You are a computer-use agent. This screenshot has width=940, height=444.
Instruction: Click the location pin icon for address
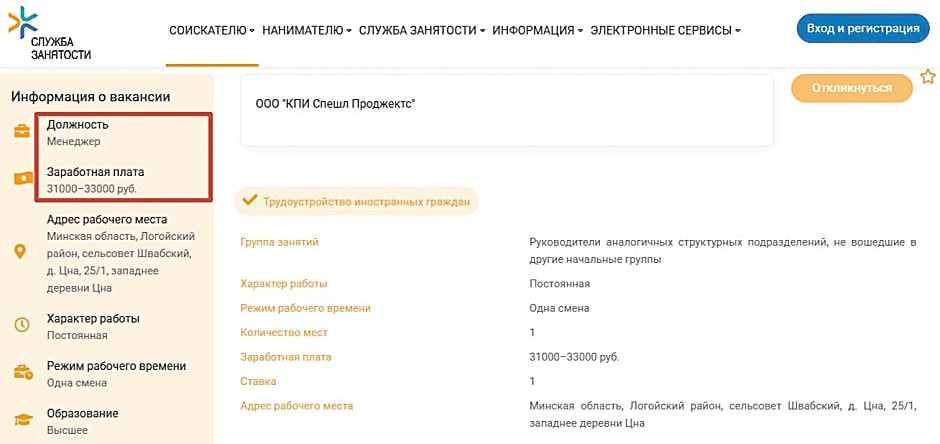pos(21,252)
